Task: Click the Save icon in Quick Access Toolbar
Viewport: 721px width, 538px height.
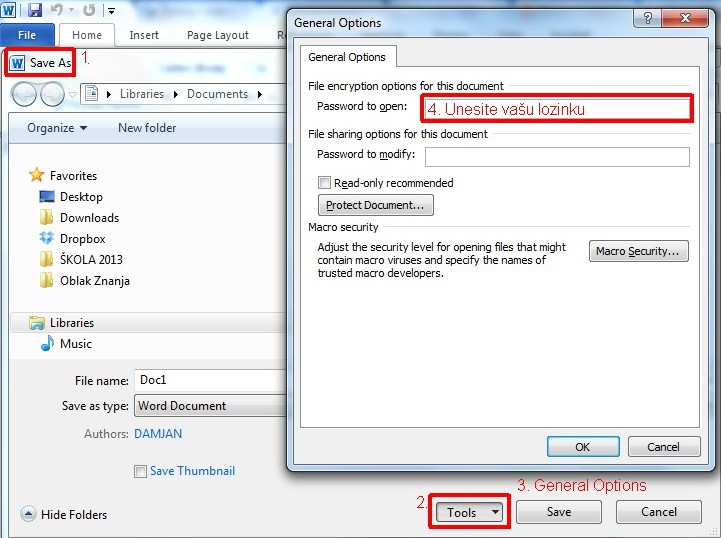Action: coord(35,10)
